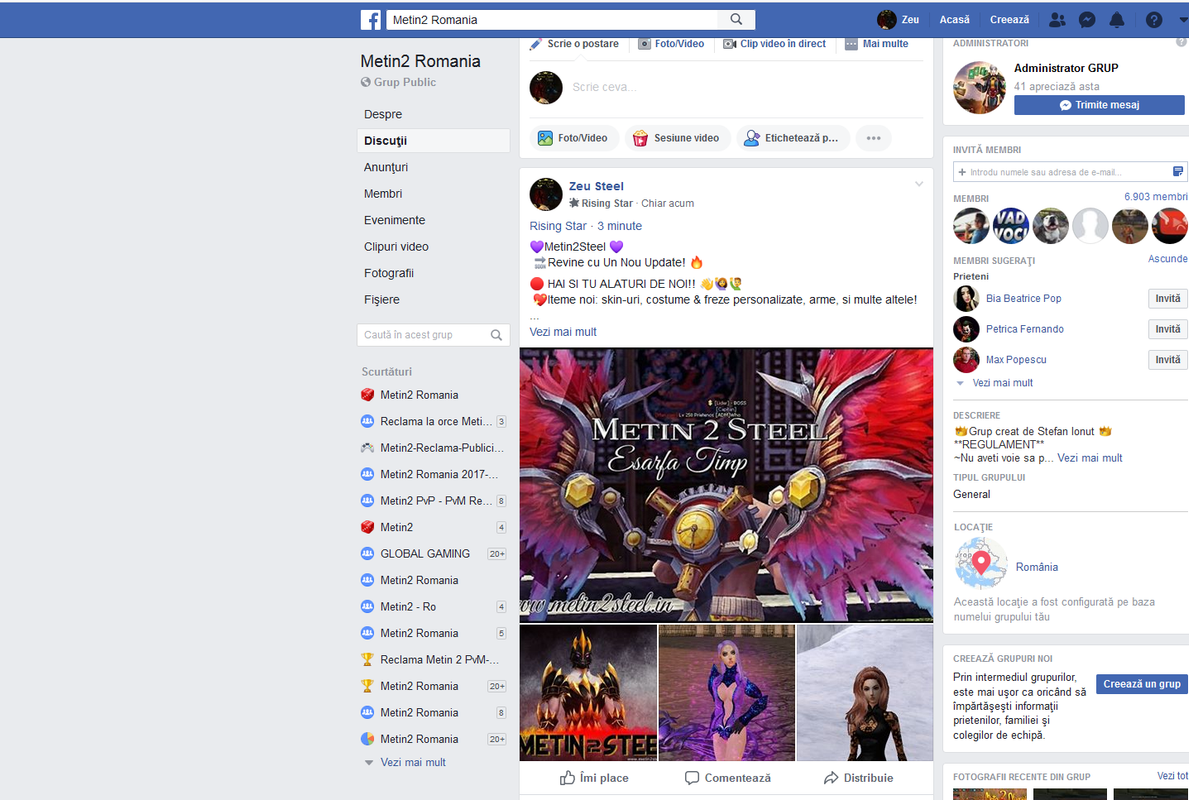Start a Sesiune video watch party
This screenshot has width=1189, height=800.
click(676, 138)
